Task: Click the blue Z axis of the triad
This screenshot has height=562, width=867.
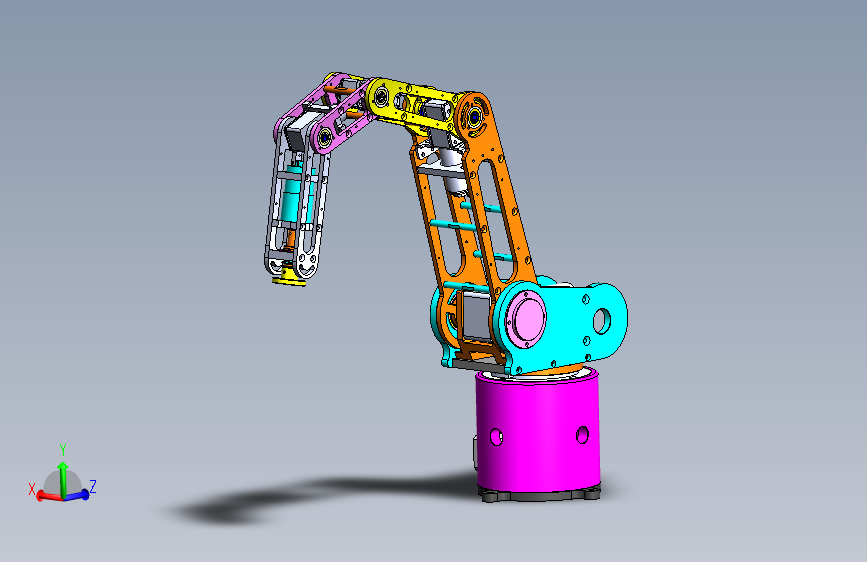Action: click(x=77, y=495)
